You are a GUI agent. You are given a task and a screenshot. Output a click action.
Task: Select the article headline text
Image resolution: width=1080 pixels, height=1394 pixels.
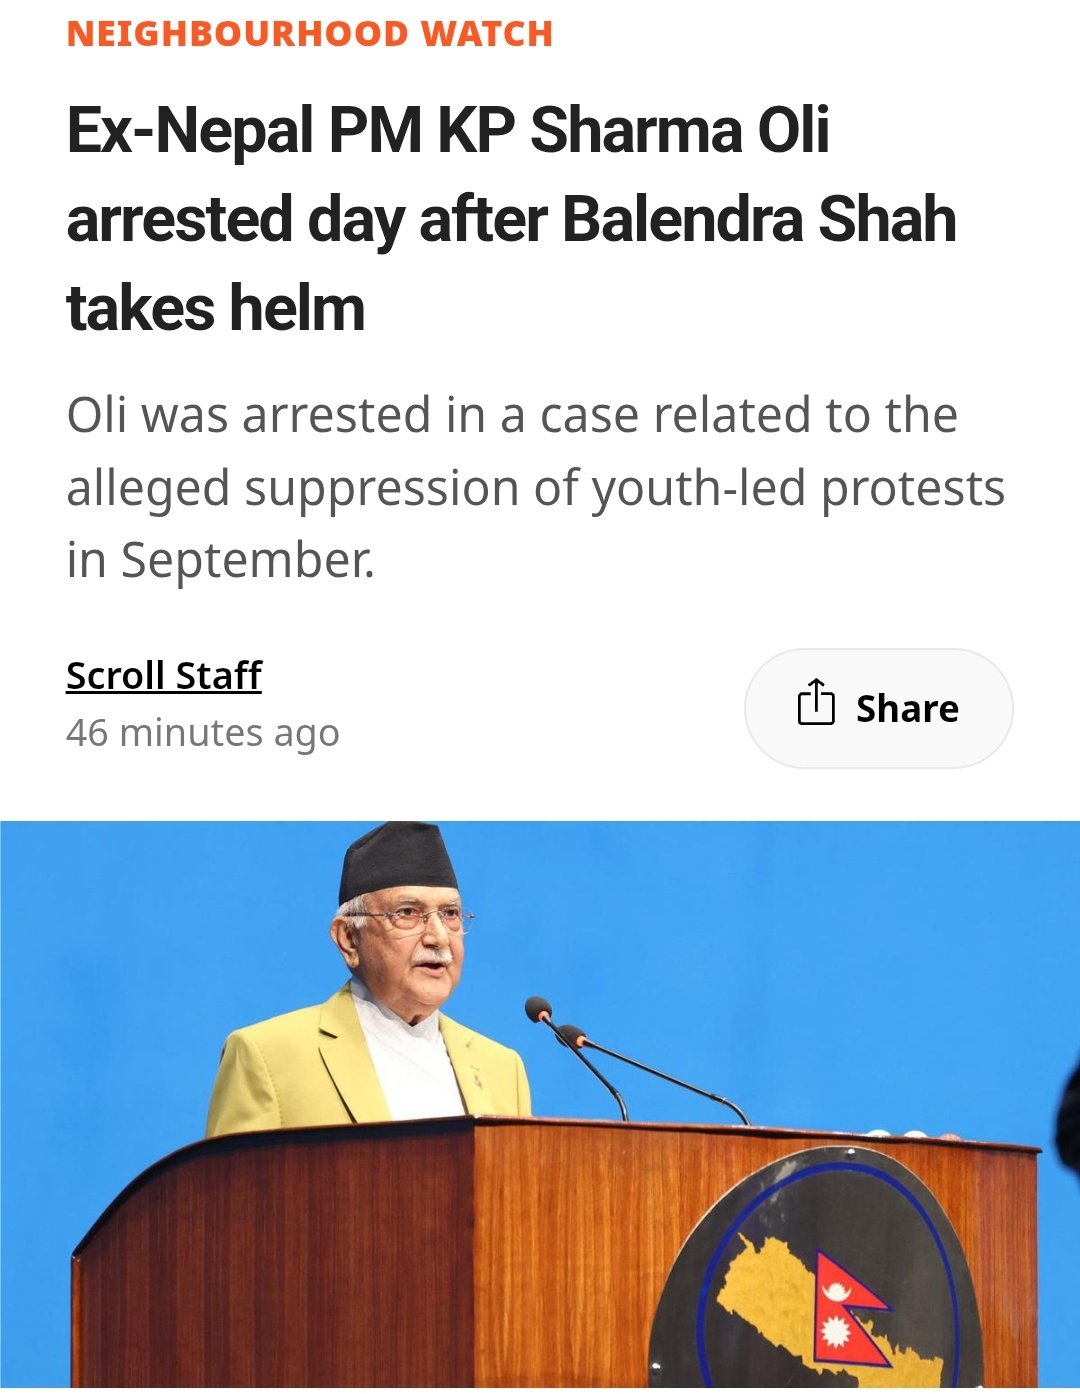click(511, 219)
